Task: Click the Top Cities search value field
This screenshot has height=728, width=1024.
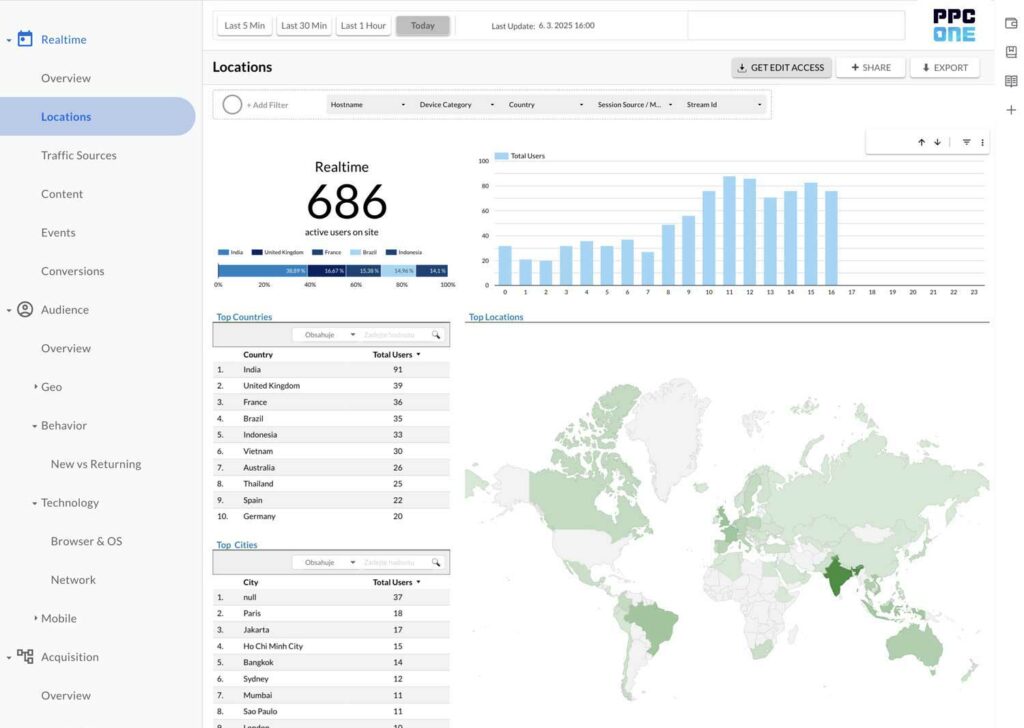Action: 394,563
